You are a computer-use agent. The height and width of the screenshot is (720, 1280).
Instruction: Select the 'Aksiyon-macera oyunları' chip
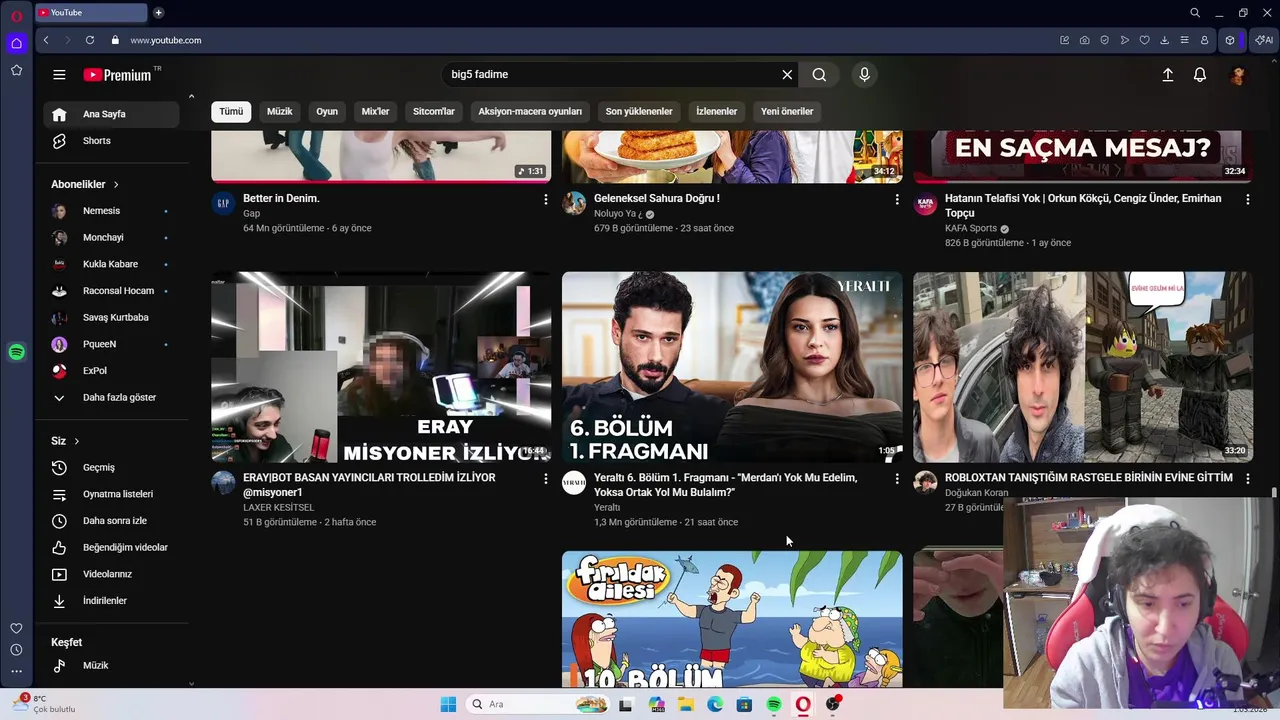tap(530, 111)
